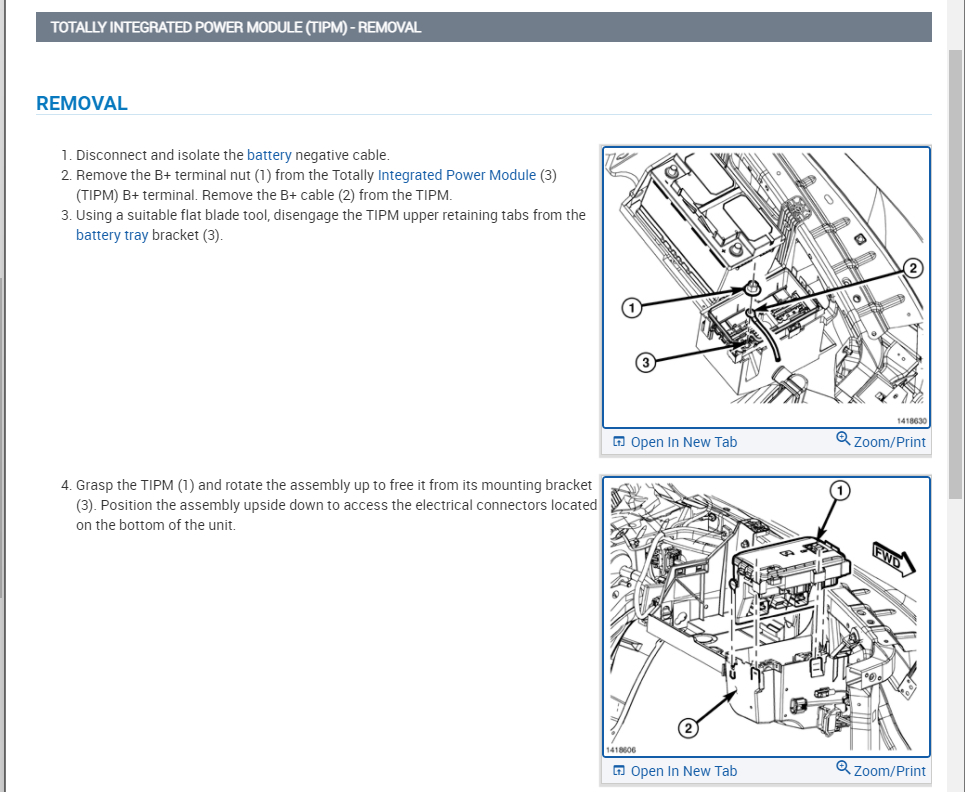Click the 'TOTALLY INTEGRATED POWER MODULE (TIPM) - REMOVAL' title bar
Viewport: 965px width, 792px height.
[x=484, y=27]
